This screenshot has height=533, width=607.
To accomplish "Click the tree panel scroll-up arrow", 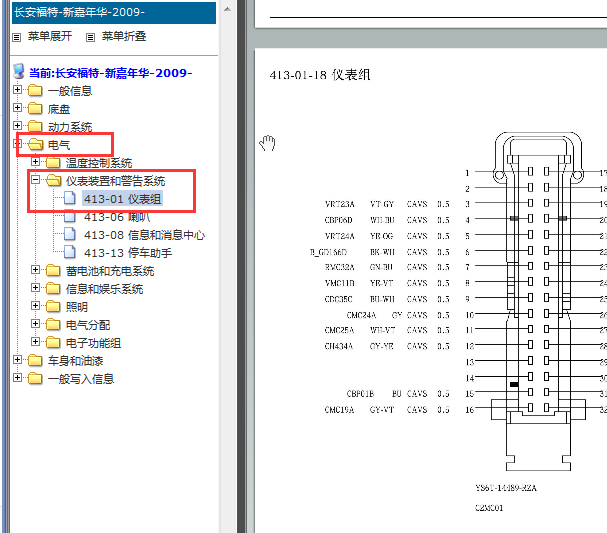I will (x=228, y=9).
